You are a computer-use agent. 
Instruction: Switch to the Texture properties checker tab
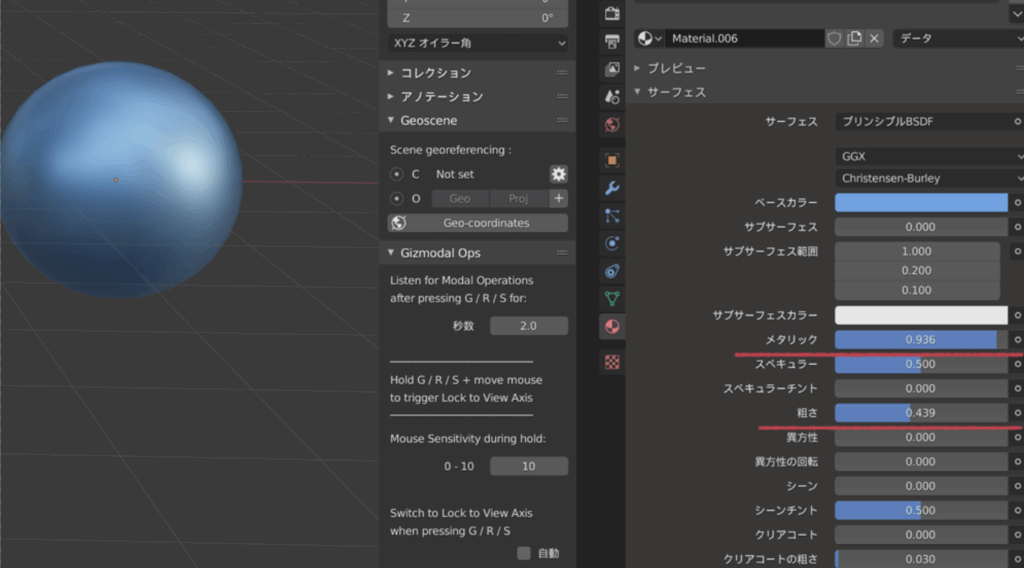click(x=613, y=362)
